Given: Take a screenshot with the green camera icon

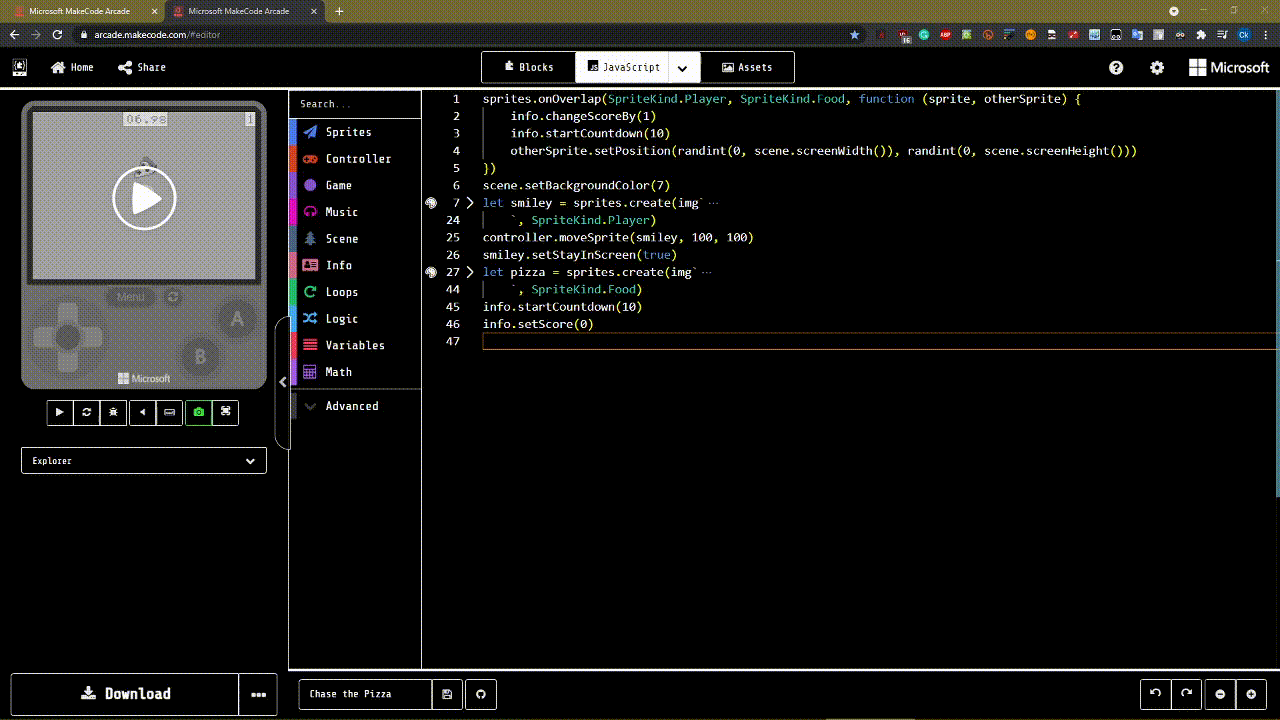Looking at the screenshot, I should [198, 412].
